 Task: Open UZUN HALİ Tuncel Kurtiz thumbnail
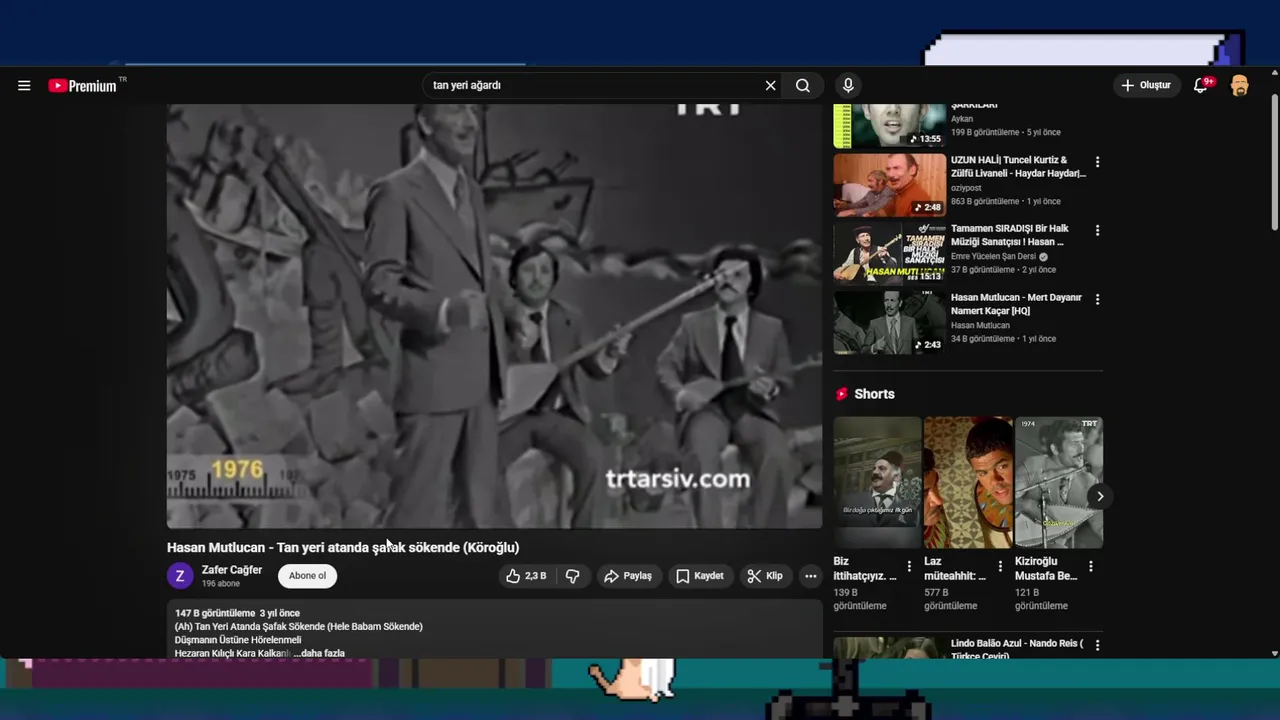tap(889, 185)
